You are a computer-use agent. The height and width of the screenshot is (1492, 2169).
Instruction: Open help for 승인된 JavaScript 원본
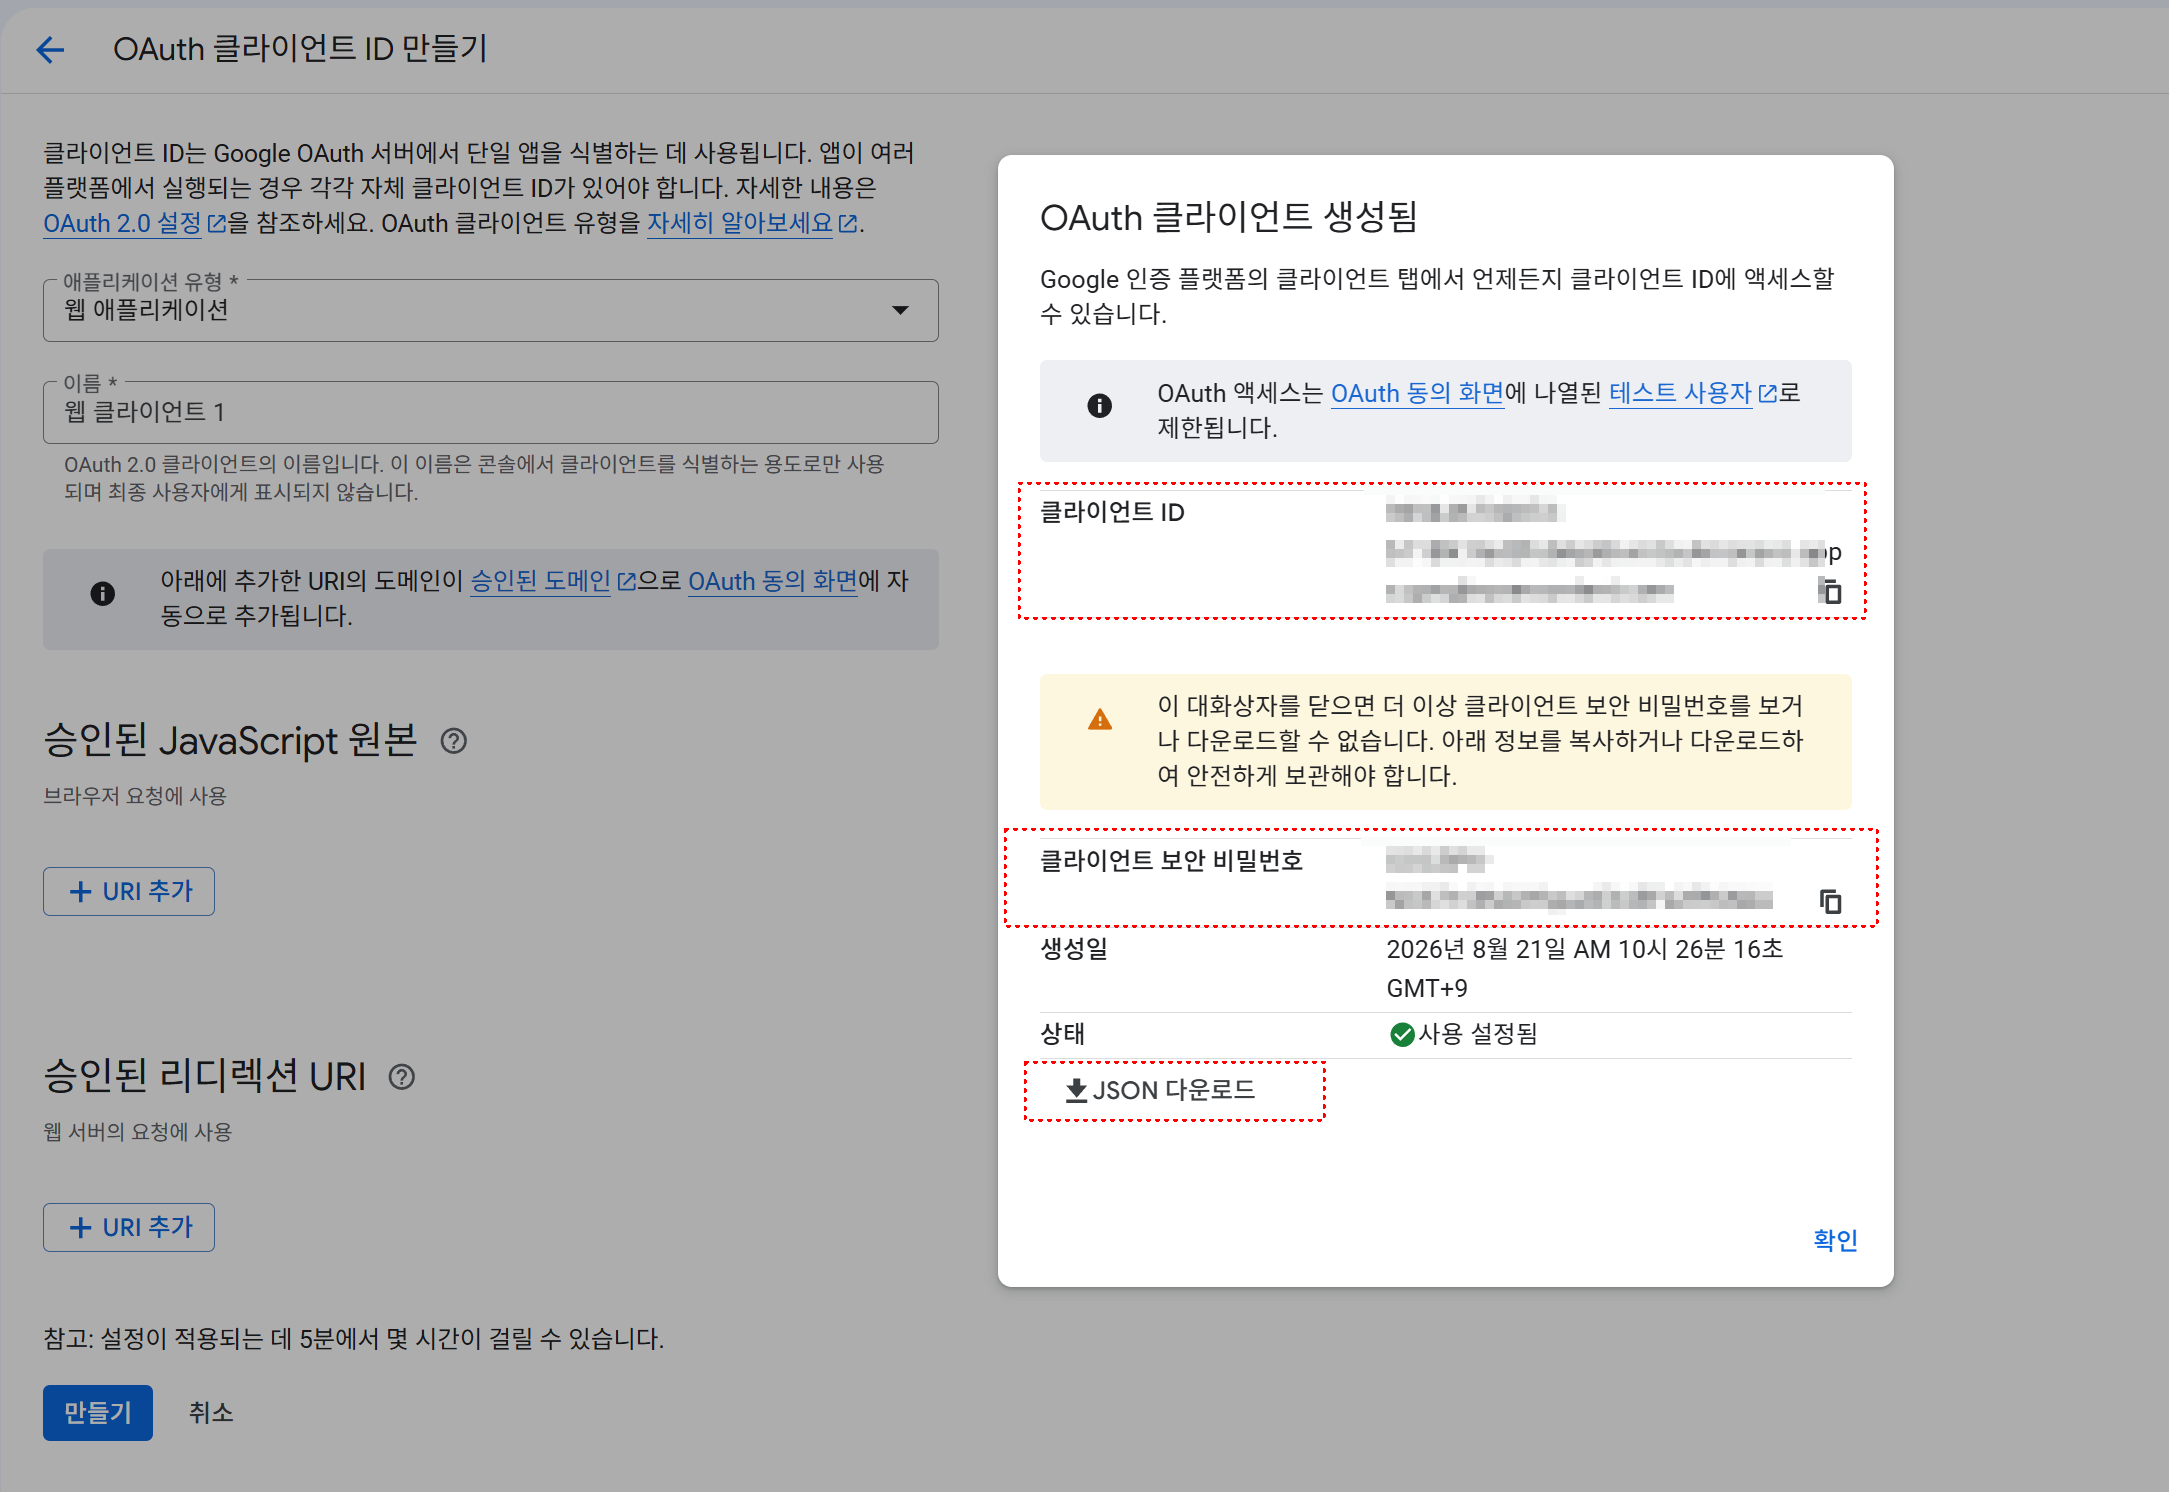(454, 741)
